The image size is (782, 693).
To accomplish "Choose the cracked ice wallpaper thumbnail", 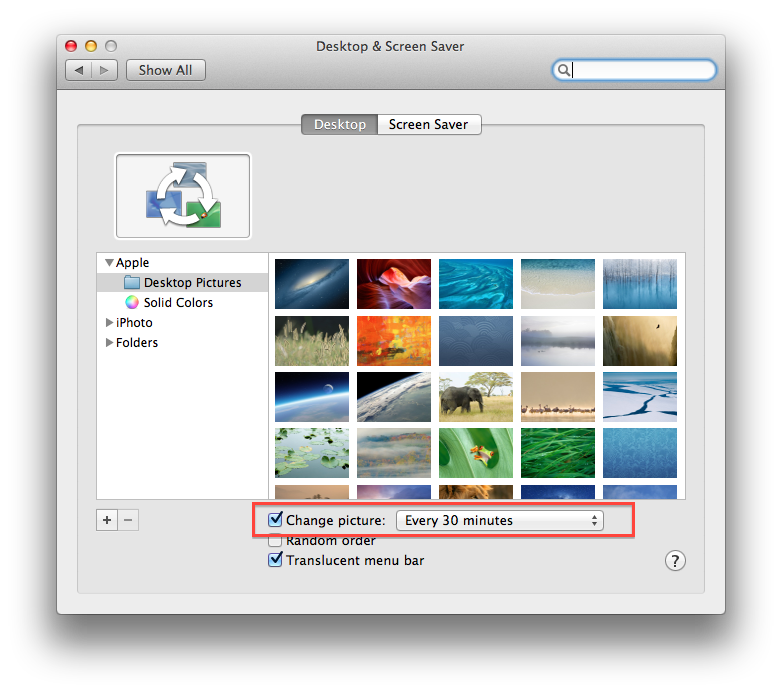I will (640, 397).
